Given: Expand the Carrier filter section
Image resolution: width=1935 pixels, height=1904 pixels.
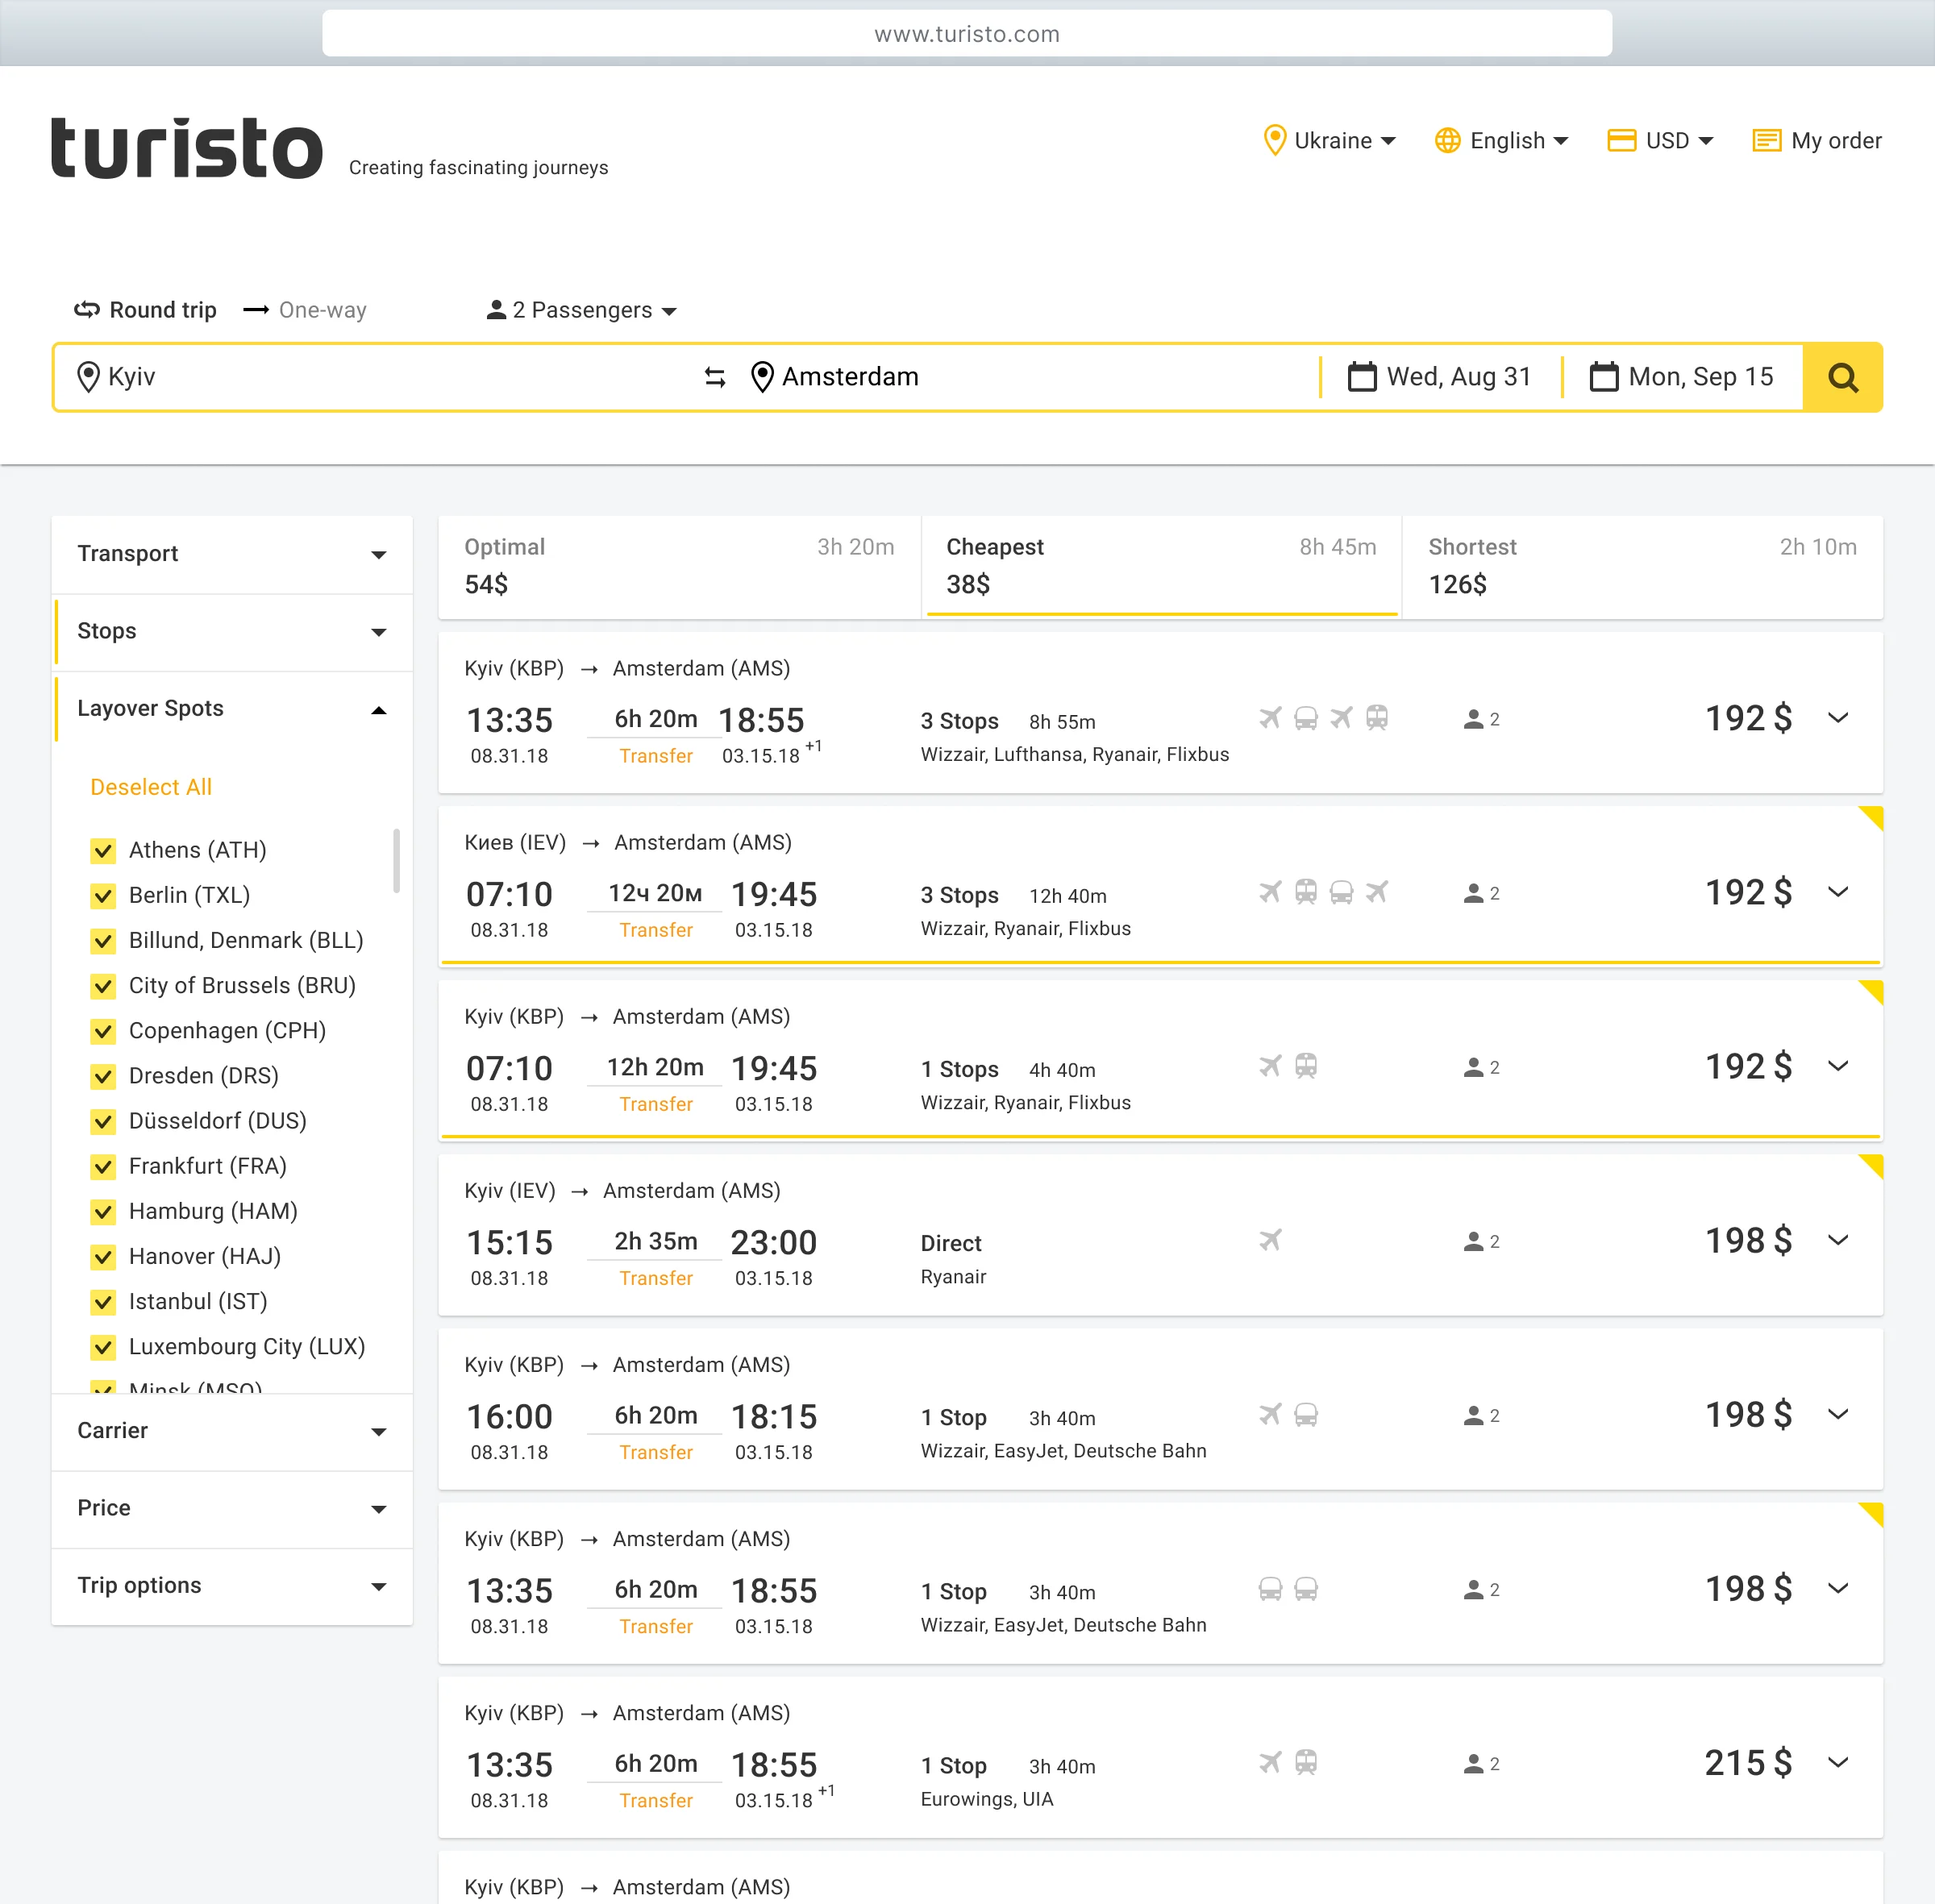Looking at the screenshot, I should pyautogui.click(x=232, y=1431).
